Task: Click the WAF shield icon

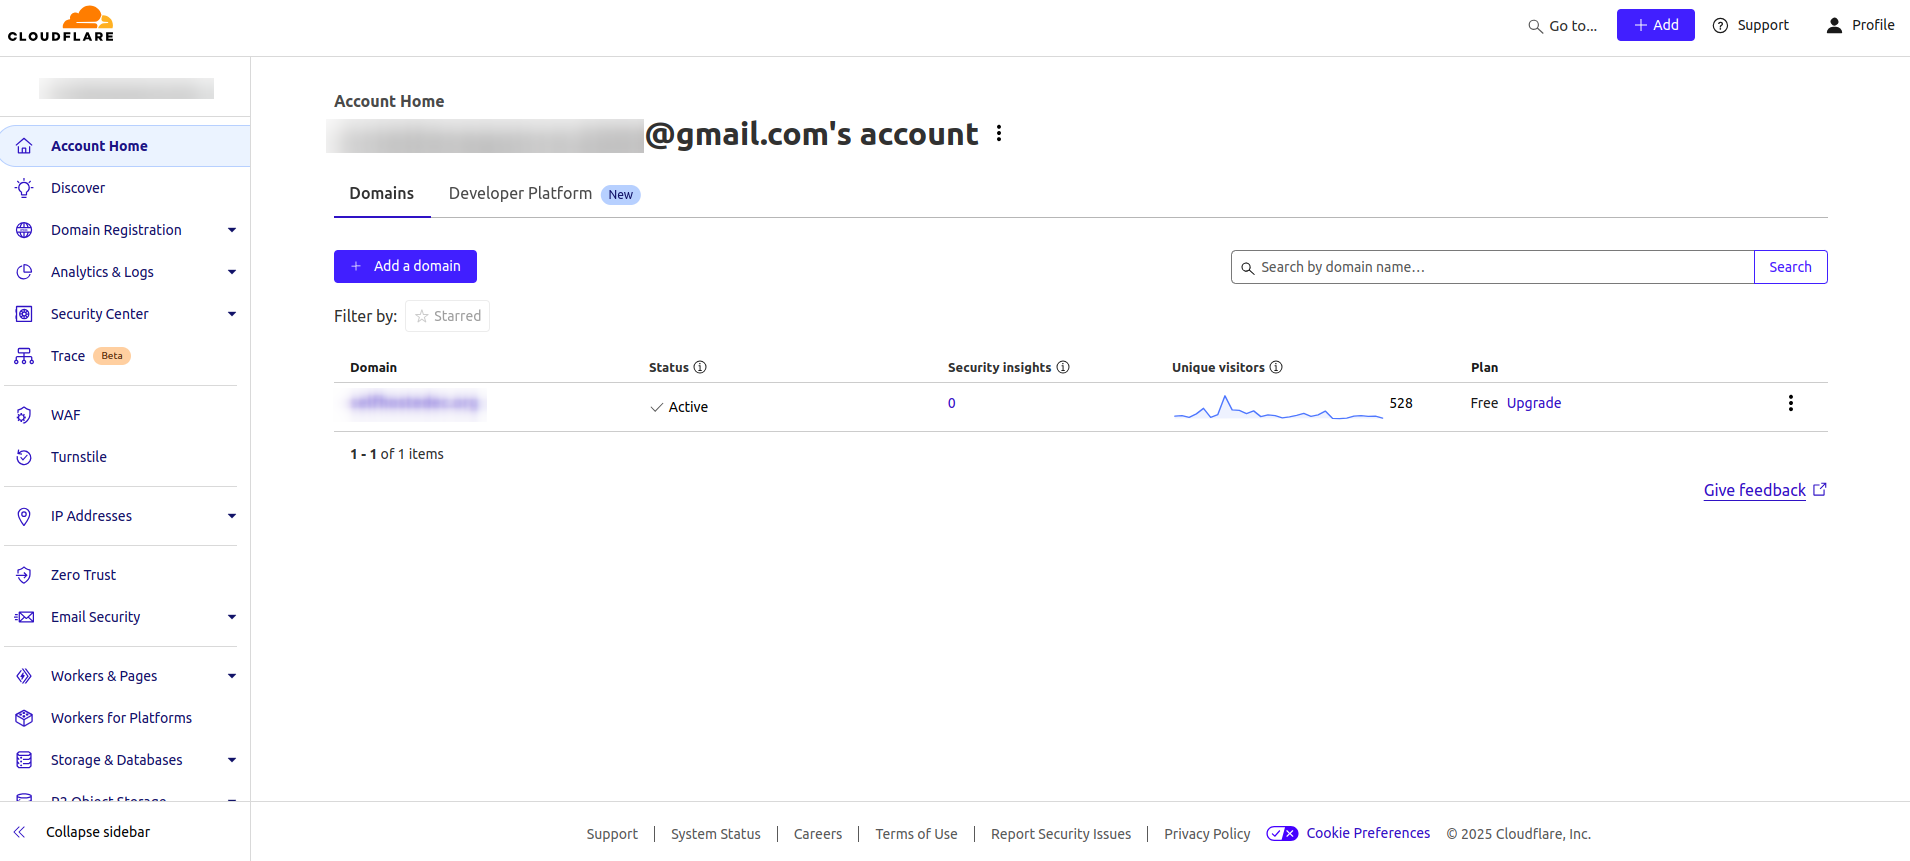Action: [x=24, y=415]
